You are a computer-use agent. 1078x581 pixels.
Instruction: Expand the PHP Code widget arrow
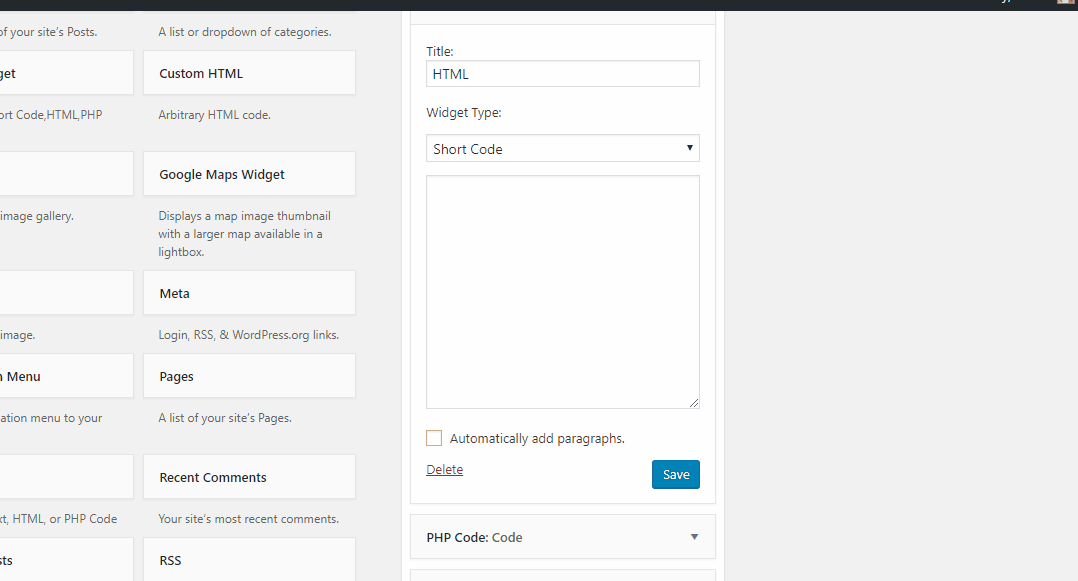[694, 537]
